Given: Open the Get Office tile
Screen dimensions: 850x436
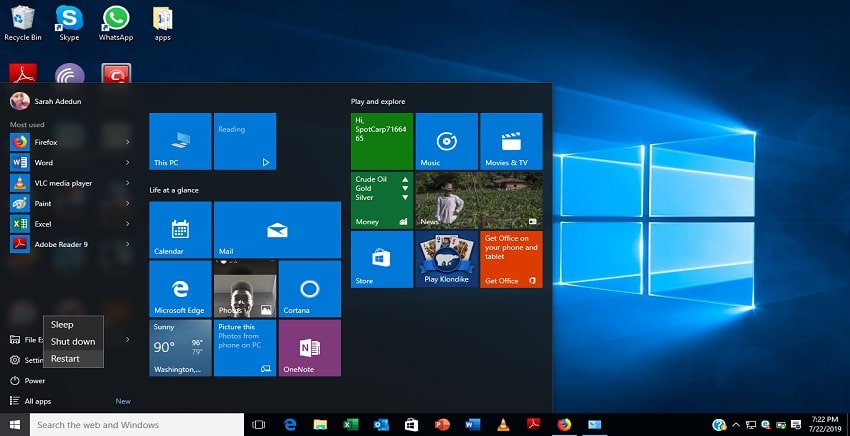Looking at the screenshot, I should point(511,259).
